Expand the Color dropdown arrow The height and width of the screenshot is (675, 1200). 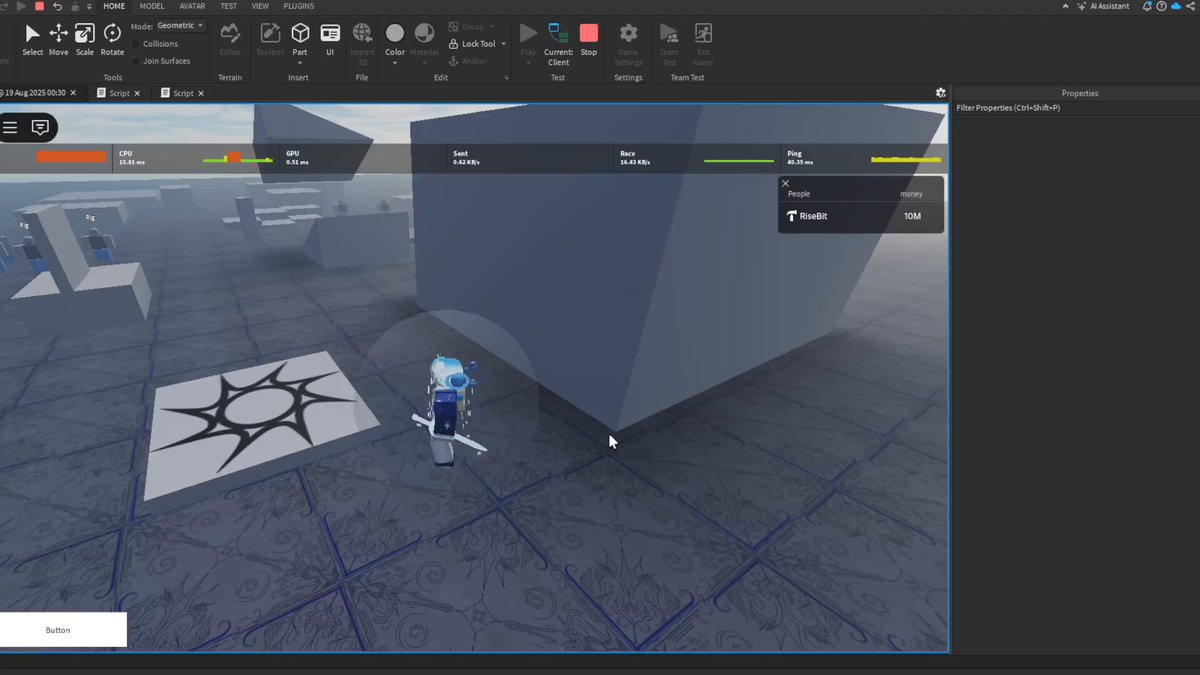pyautogui.click(x=395, y=63)
